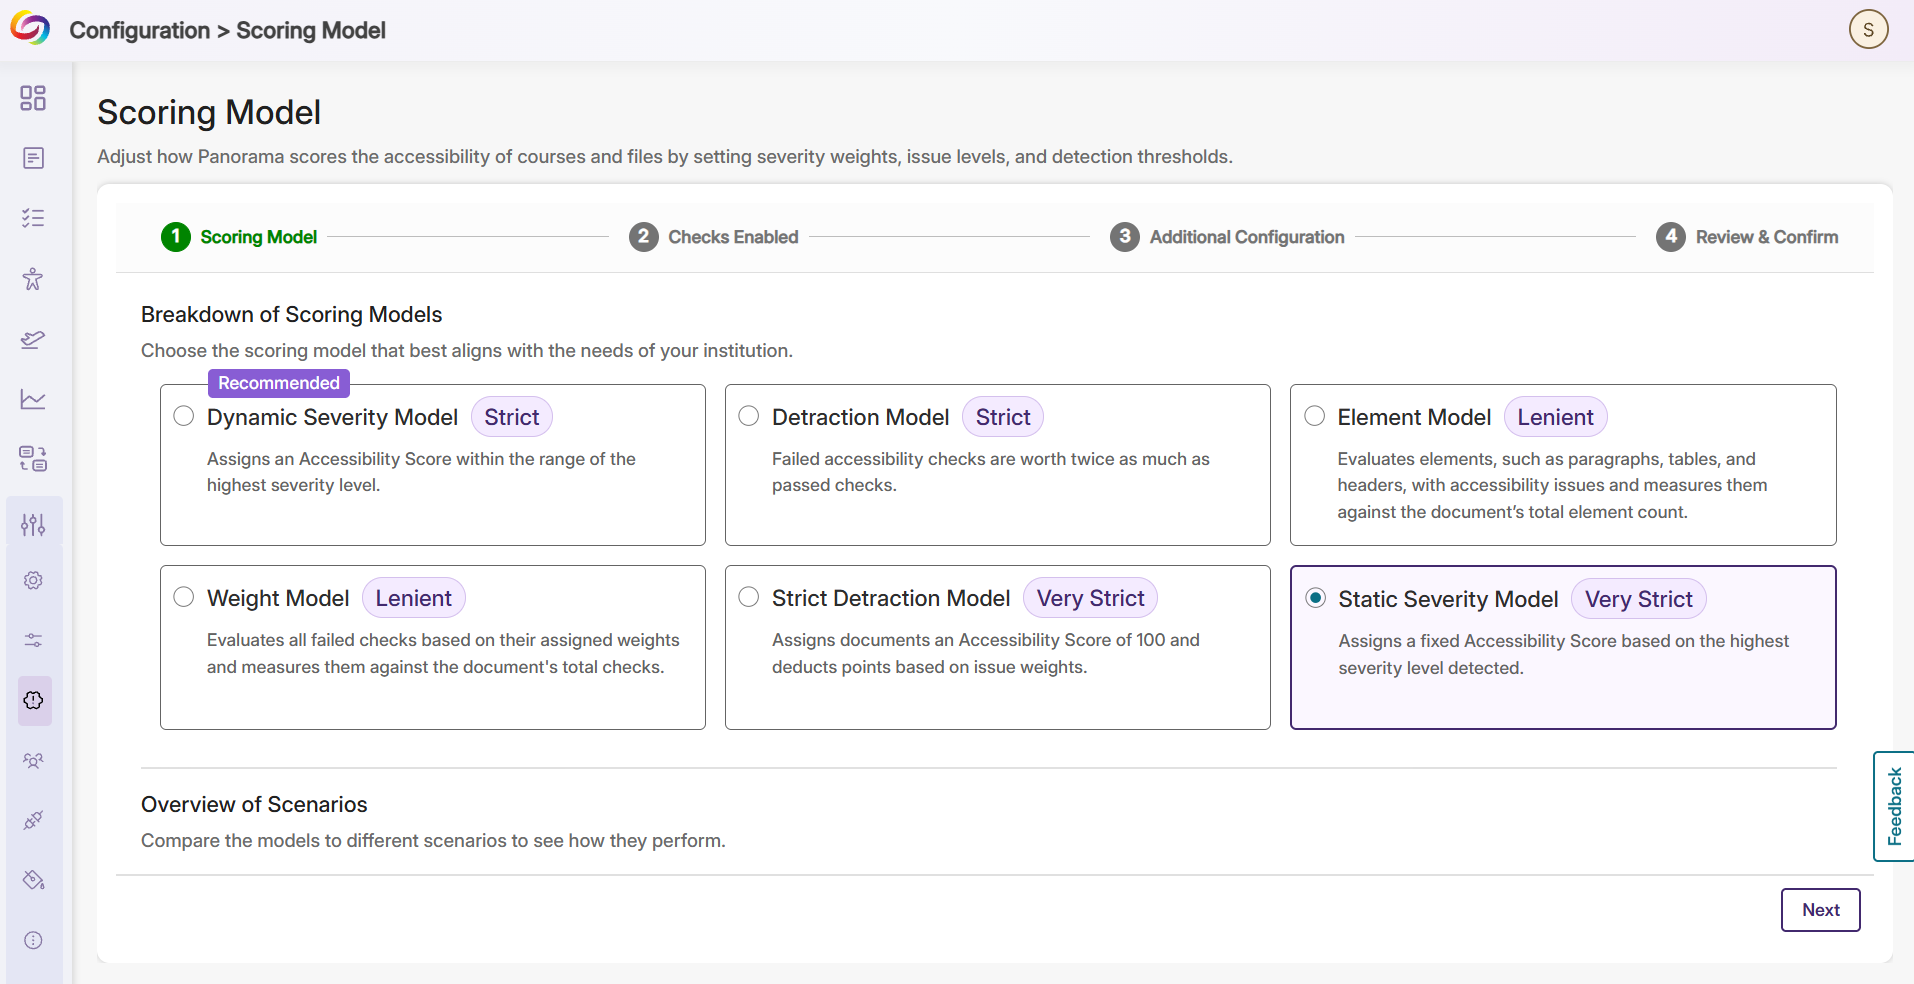Open the Feedback side tab
The width and height of the screenshot is (1914, 984).
tap(1893, 806)
